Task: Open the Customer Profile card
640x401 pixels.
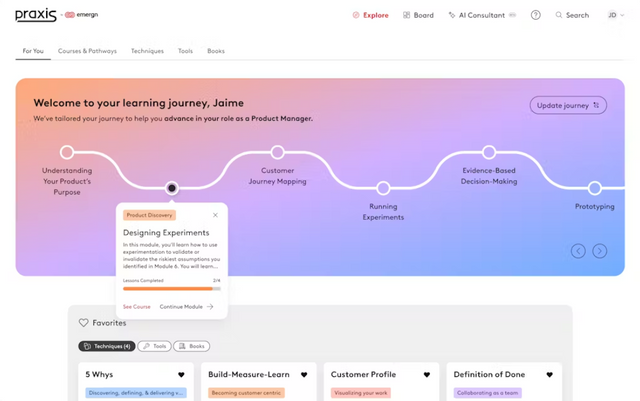Action: pyautogui.click(x=382, y=381)
